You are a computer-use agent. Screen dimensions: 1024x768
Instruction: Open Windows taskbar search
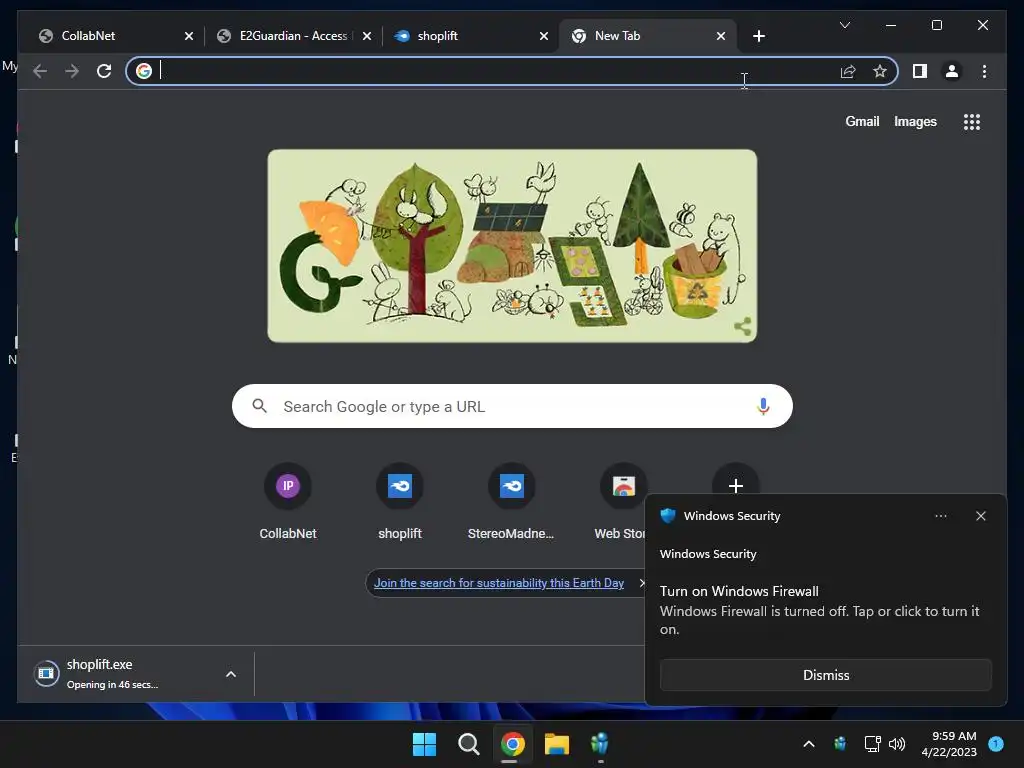468,744
